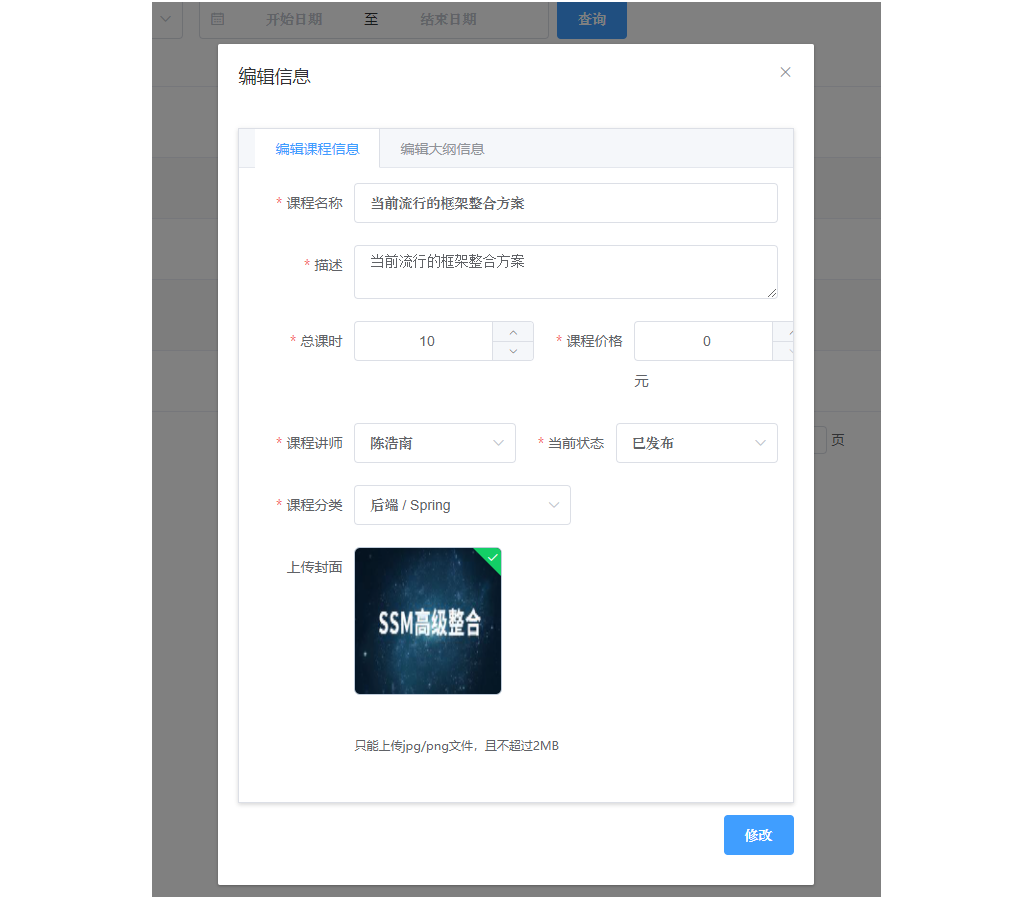Open the background dropdown chevron at top left
Image resolution: width=1014 pixels, height=897 pixels.
(x=166, y=19)
